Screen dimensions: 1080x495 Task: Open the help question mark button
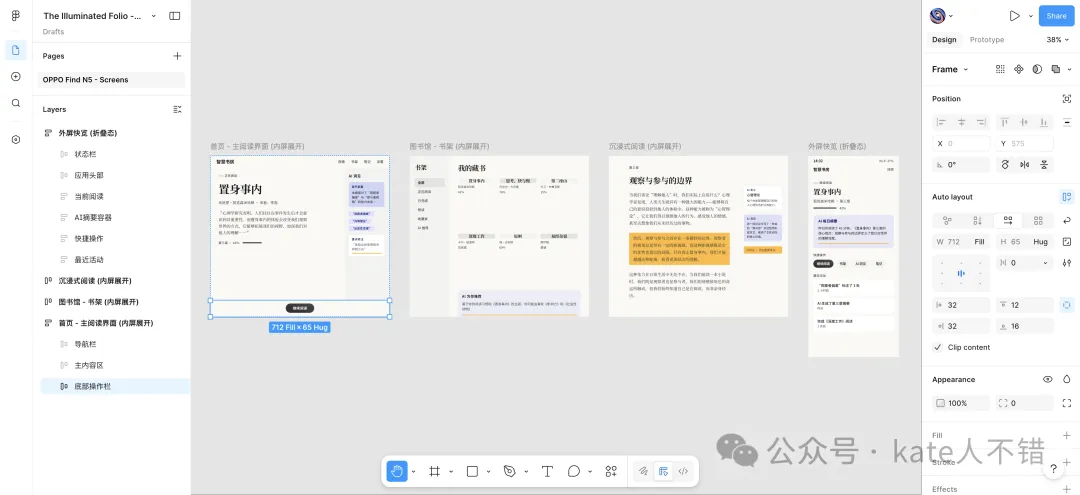1053,469
